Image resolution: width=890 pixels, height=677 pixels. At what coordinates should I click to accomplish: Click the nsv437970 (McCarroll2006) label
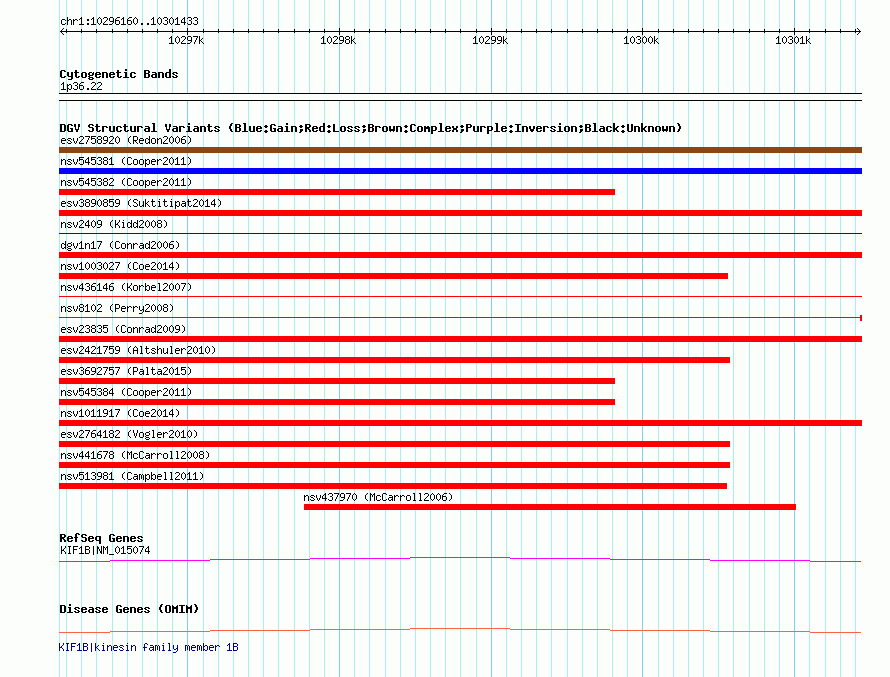pos(378,497)
